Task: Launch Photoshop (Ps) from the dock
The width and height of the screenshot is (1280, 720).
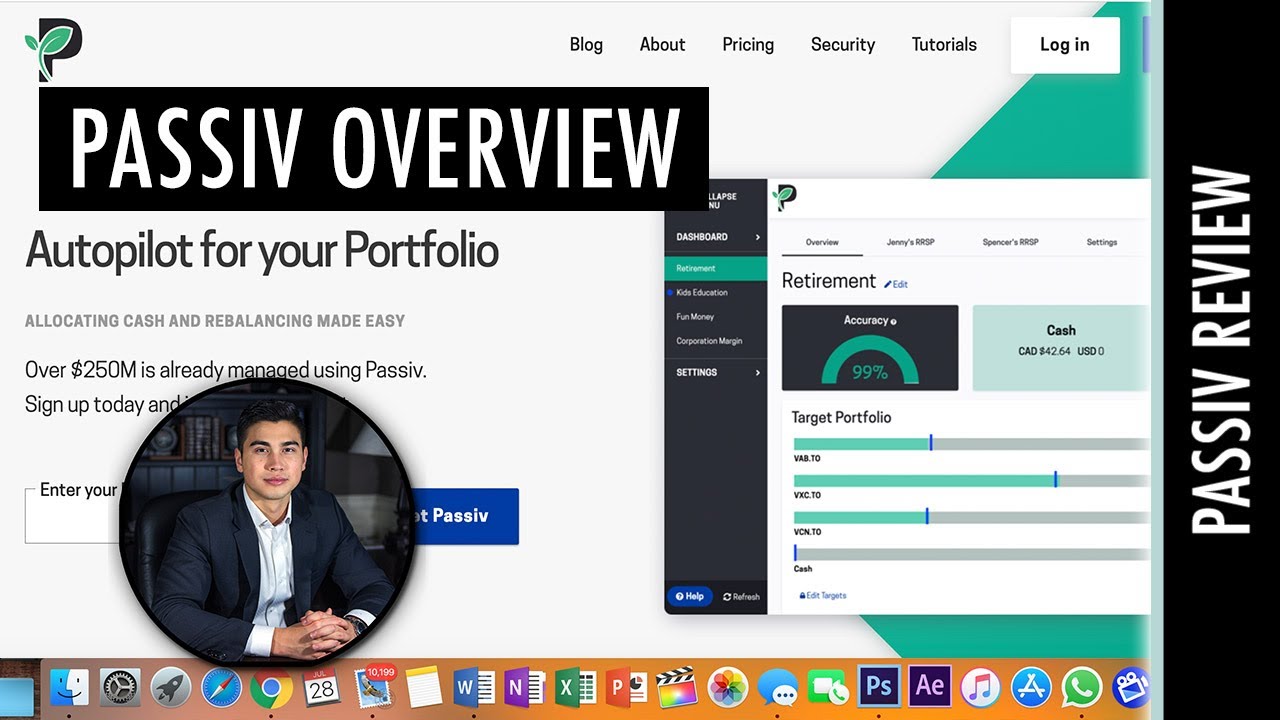Action: pos(879,686)
